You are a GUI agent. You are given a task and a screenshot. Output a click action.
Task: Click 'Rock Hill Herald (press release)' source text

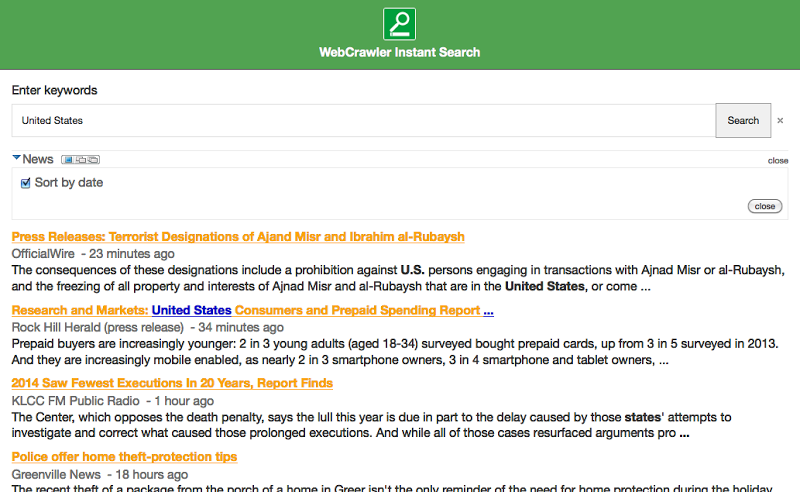[97, 327]
